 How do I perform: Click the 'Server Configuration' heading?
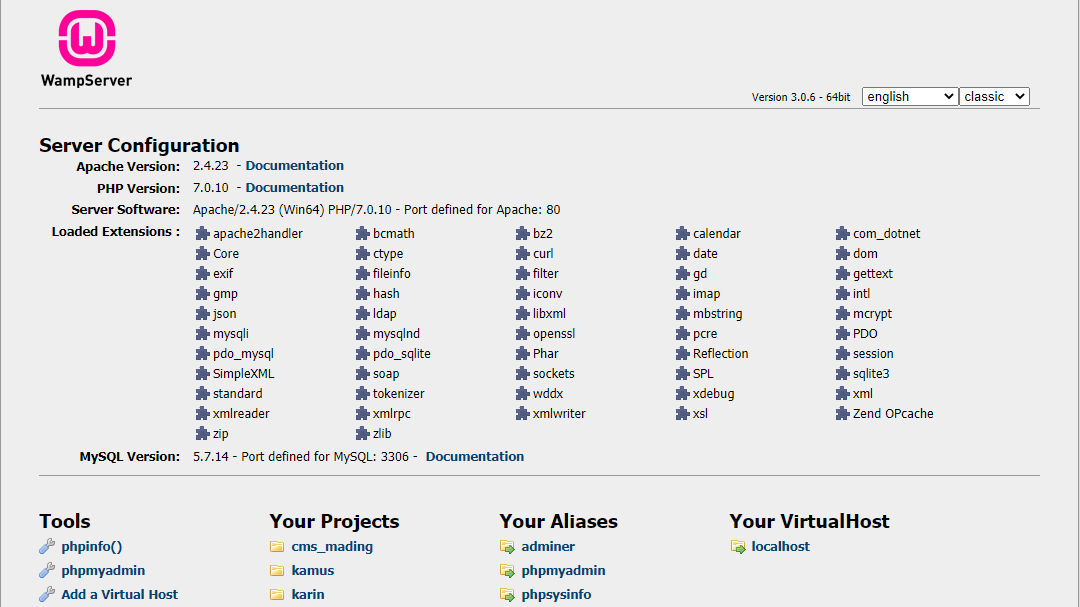[x=139, y=145]
